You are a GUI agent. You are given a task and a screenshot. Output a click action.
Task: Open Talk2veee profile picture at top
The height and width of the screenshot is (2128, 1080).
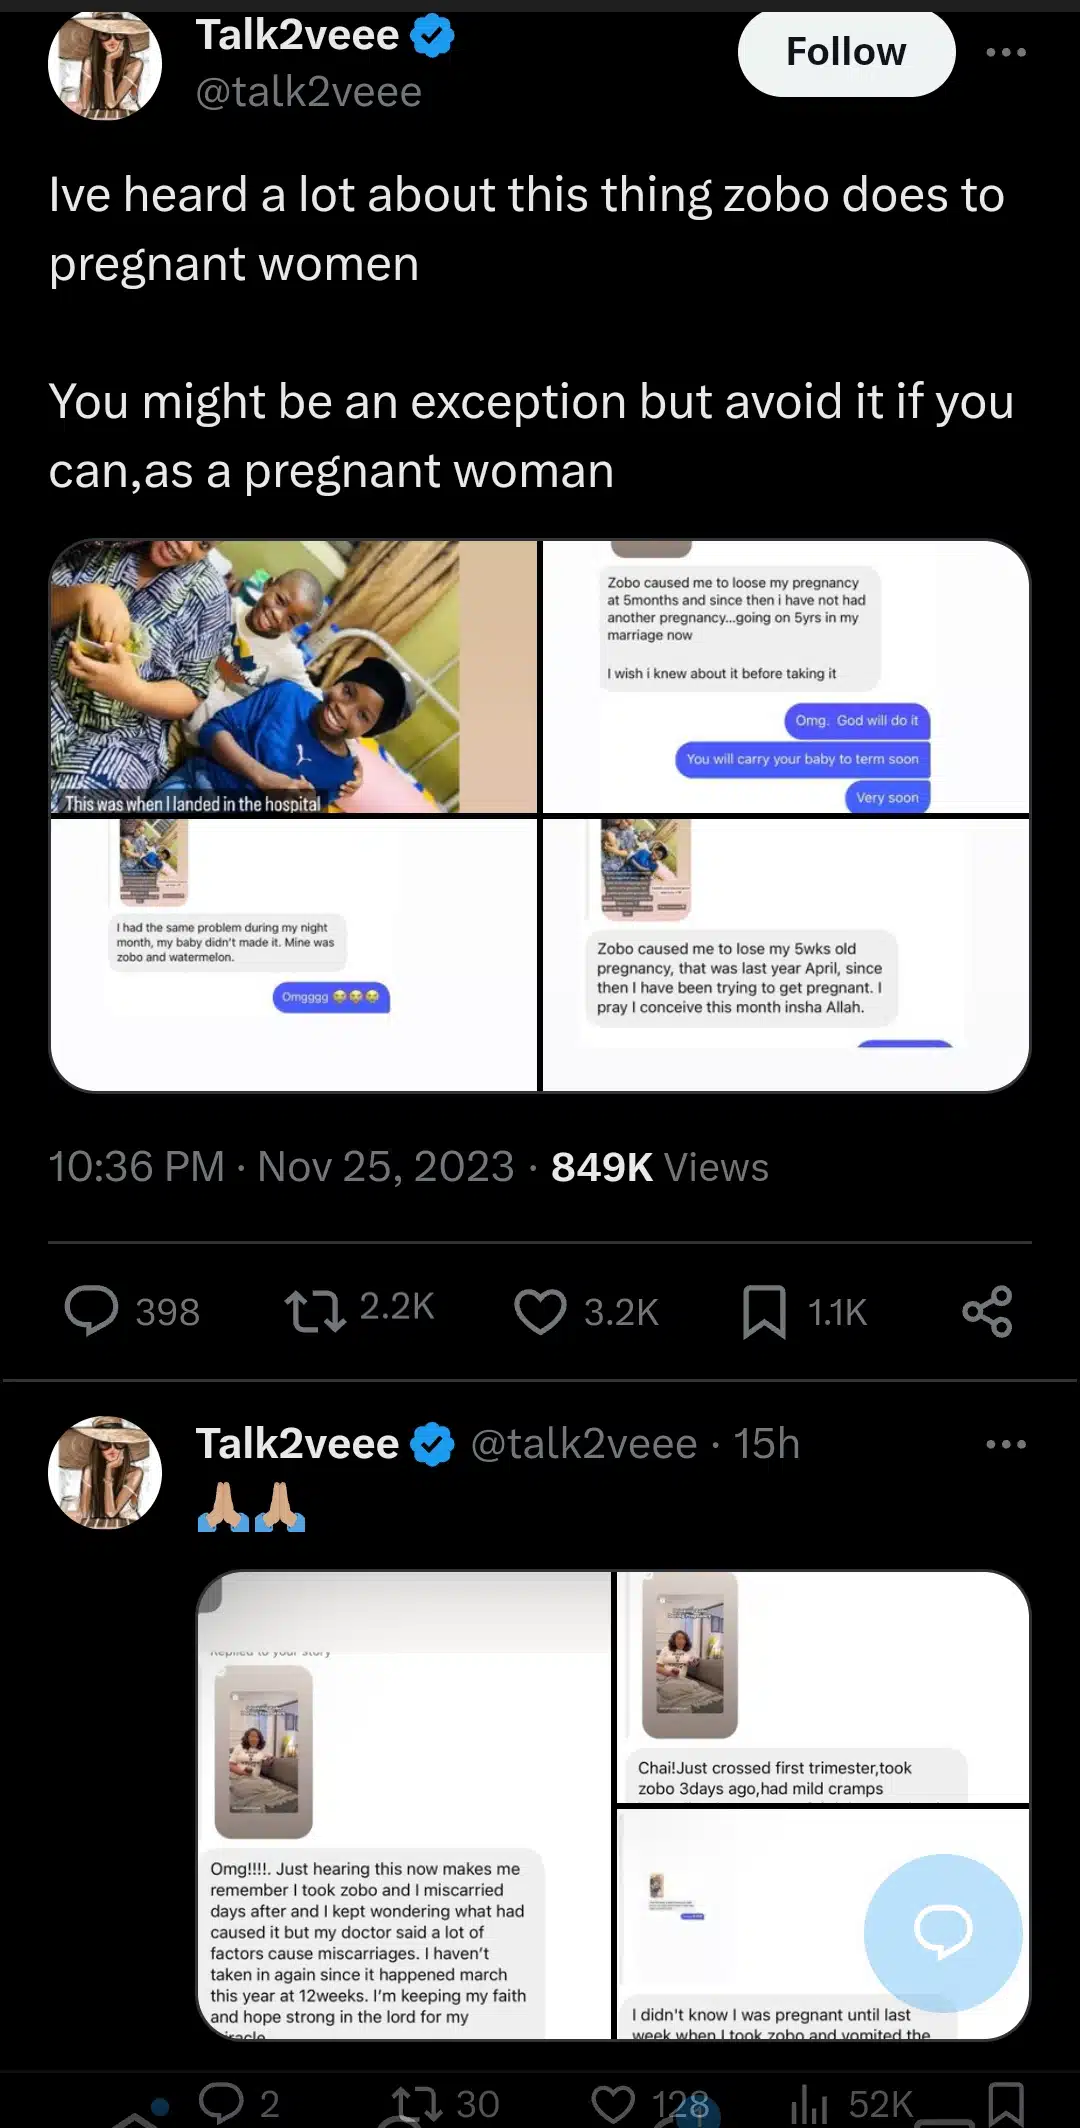coord(105,65)
